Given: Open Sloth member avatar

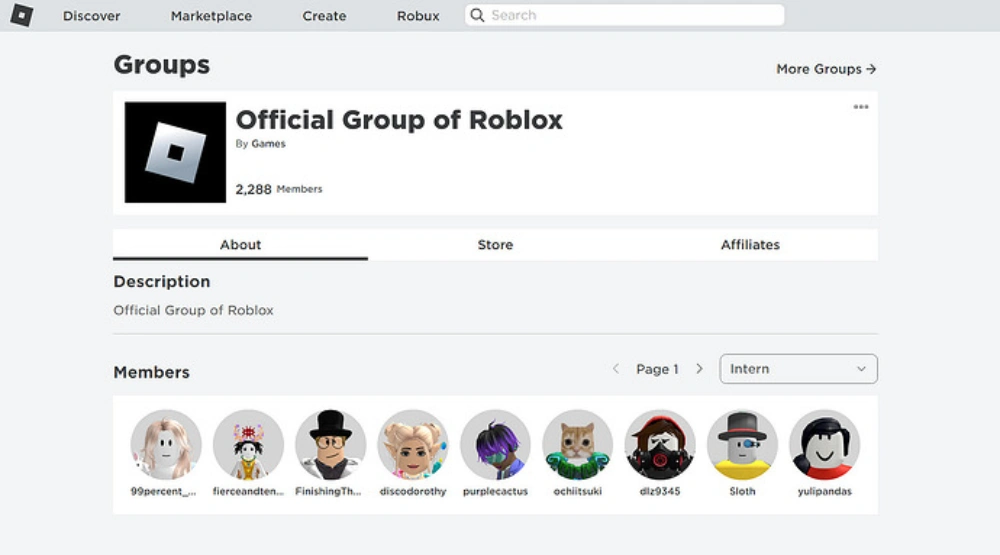Looking at the screenshot, I should tap(742, 445).
